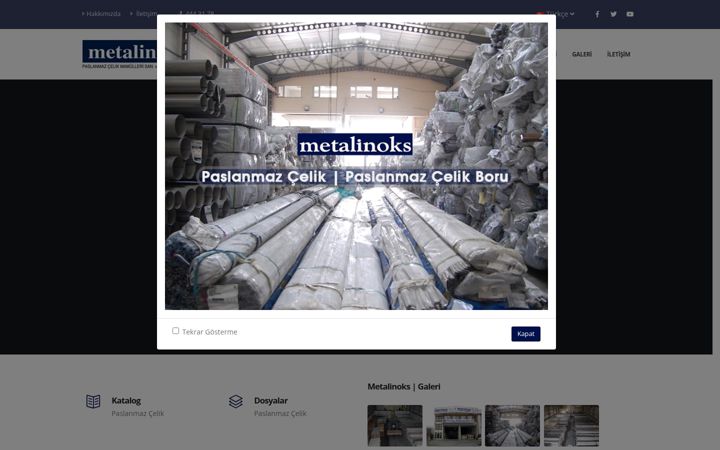This screenshot has width=720, height=450.
Task: Open the GALERİ menu item
Action: point(582,54)
